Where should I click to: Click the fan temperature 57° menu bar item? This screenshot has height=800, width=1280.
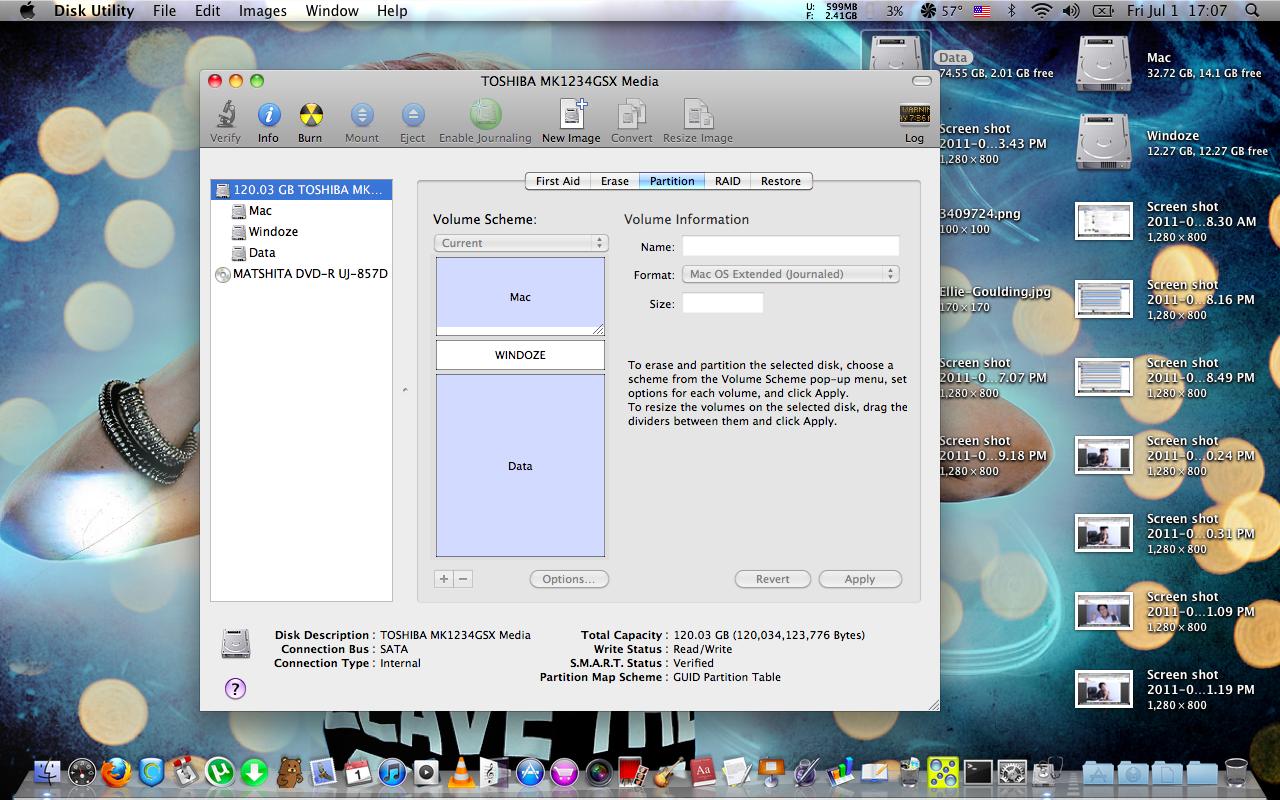[x=940, y=11]
